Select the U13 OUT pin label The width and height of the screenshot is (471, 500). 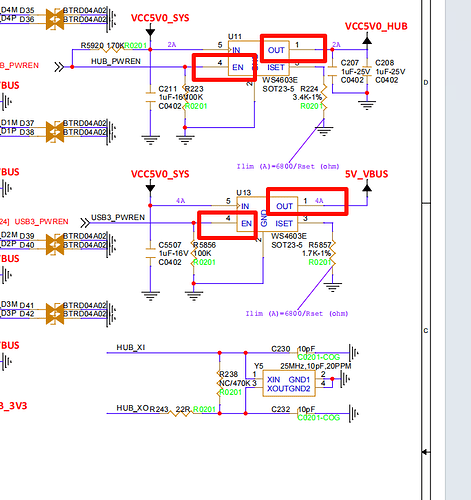coord(284,206)
